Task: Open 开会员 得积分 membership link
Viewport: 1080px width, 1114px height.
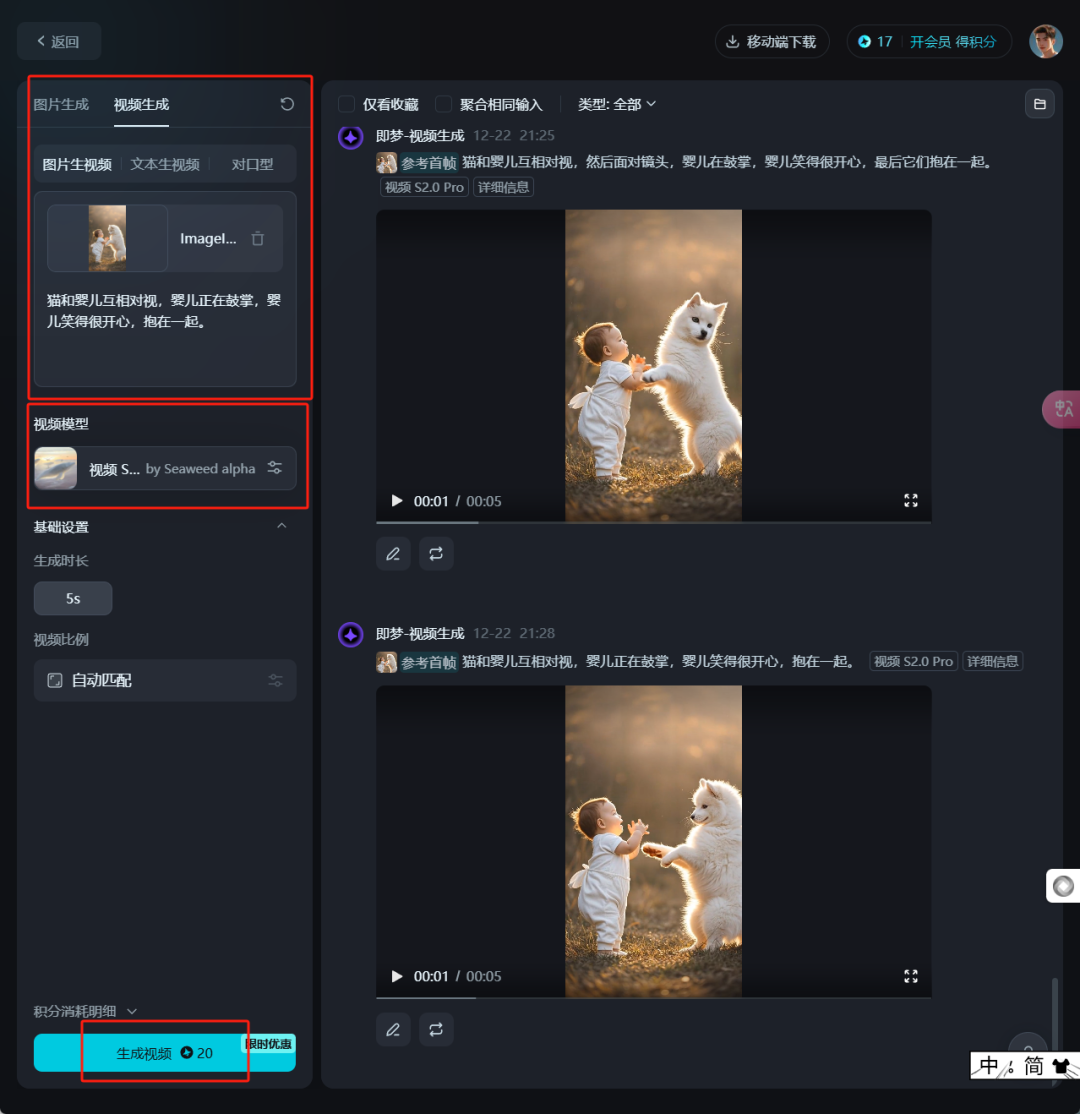Action: click(x=953, y=42)
